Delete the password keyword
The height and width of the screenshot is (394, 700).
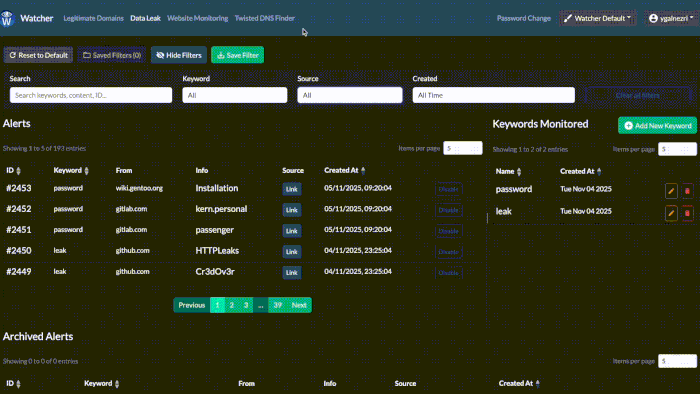687,191
